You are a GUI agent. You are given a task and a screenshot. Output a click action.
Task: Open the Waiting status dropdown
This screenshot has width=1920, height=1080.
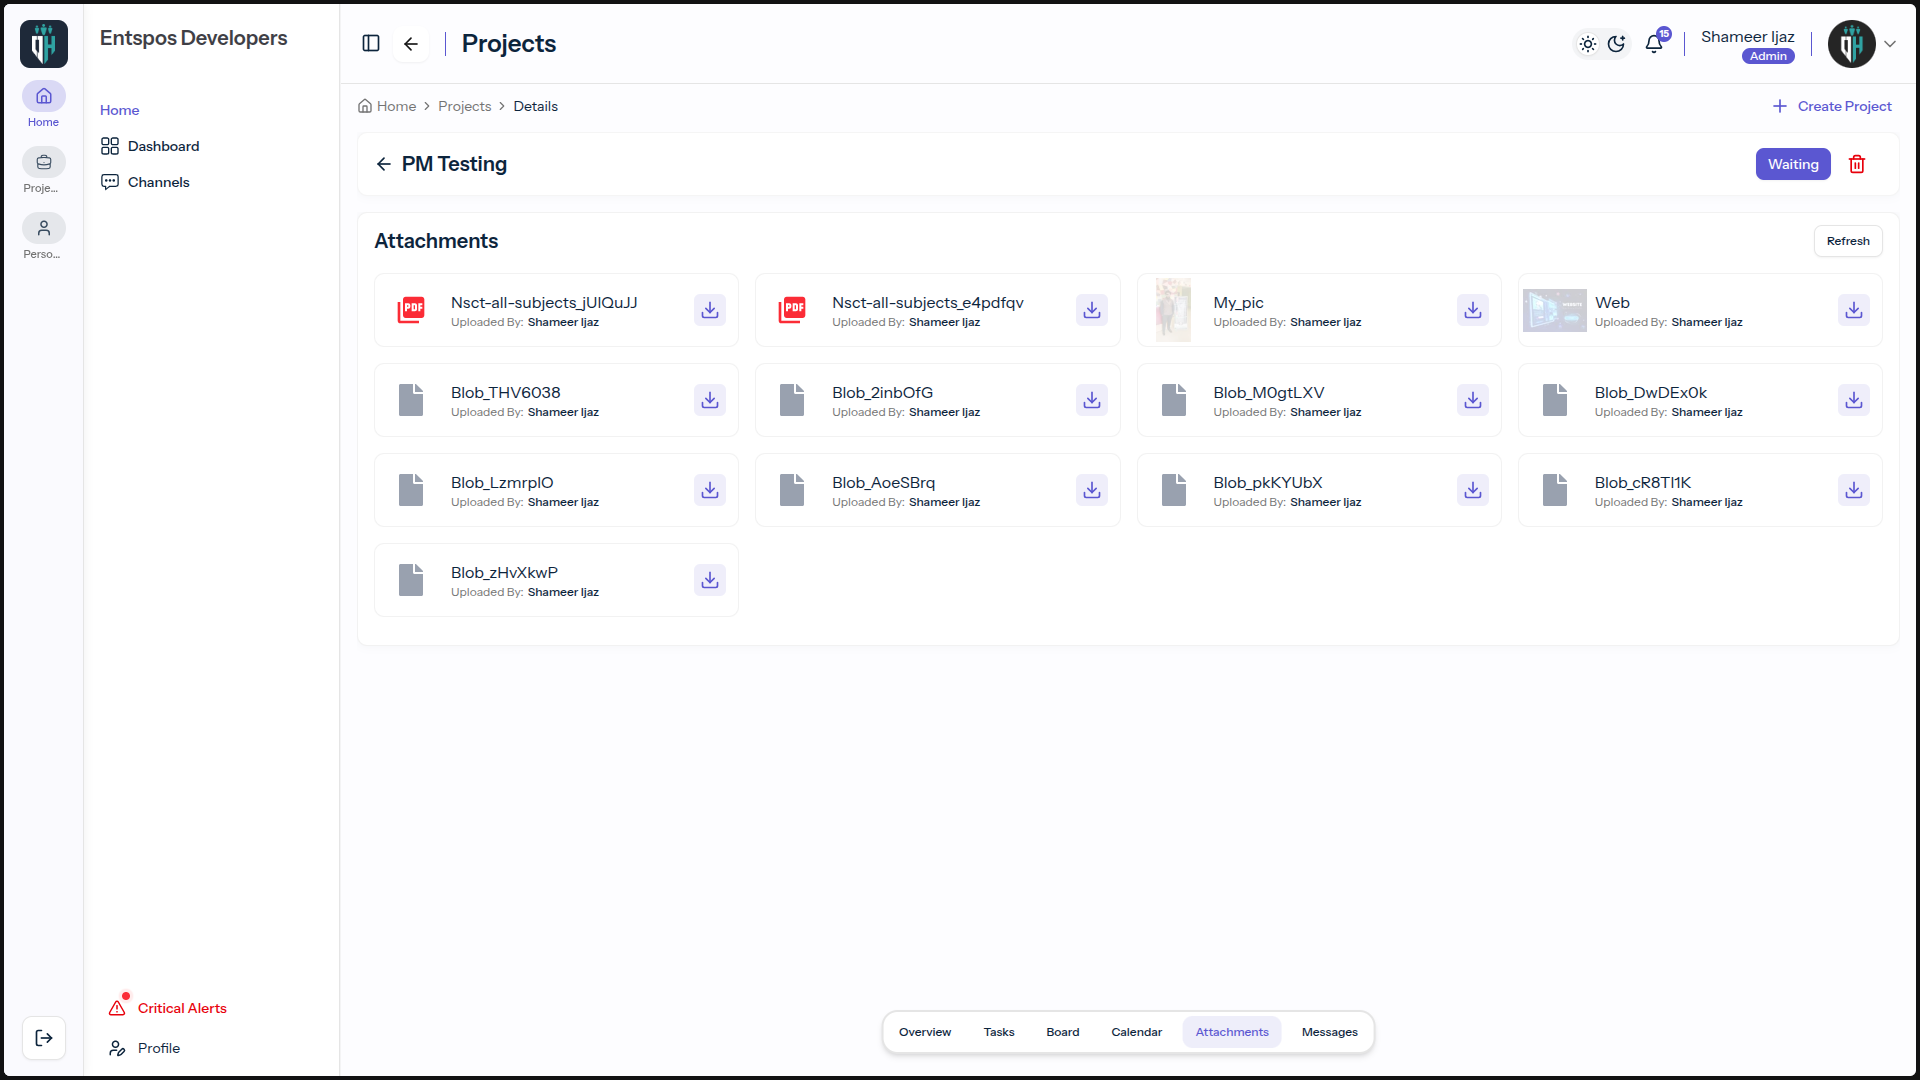point(1793,164)
